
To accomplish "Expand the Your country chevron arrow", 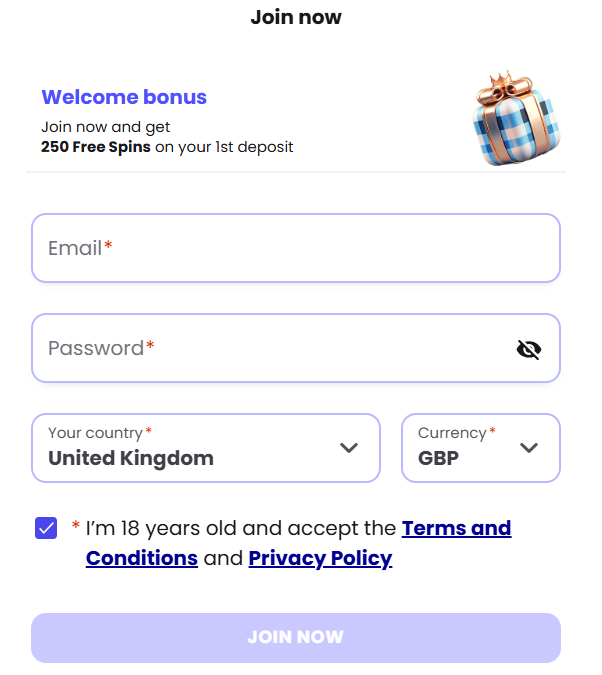I will (349, 448).
